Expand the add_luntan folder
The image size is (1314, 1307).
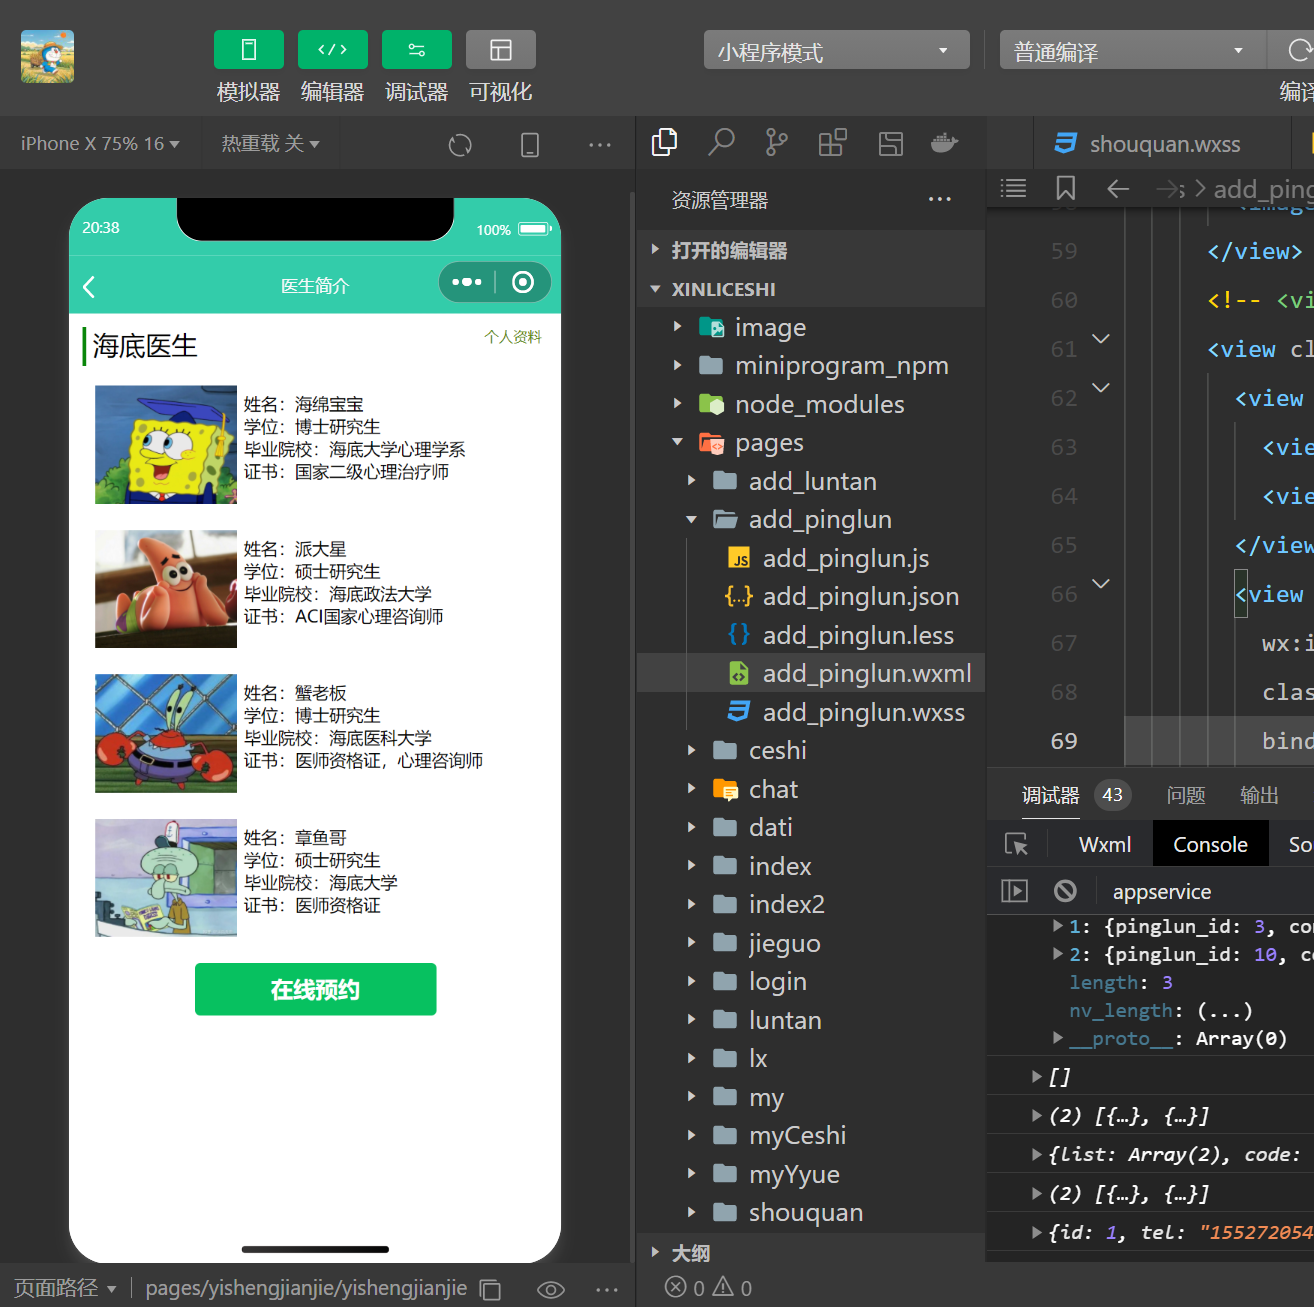(811, 481)
